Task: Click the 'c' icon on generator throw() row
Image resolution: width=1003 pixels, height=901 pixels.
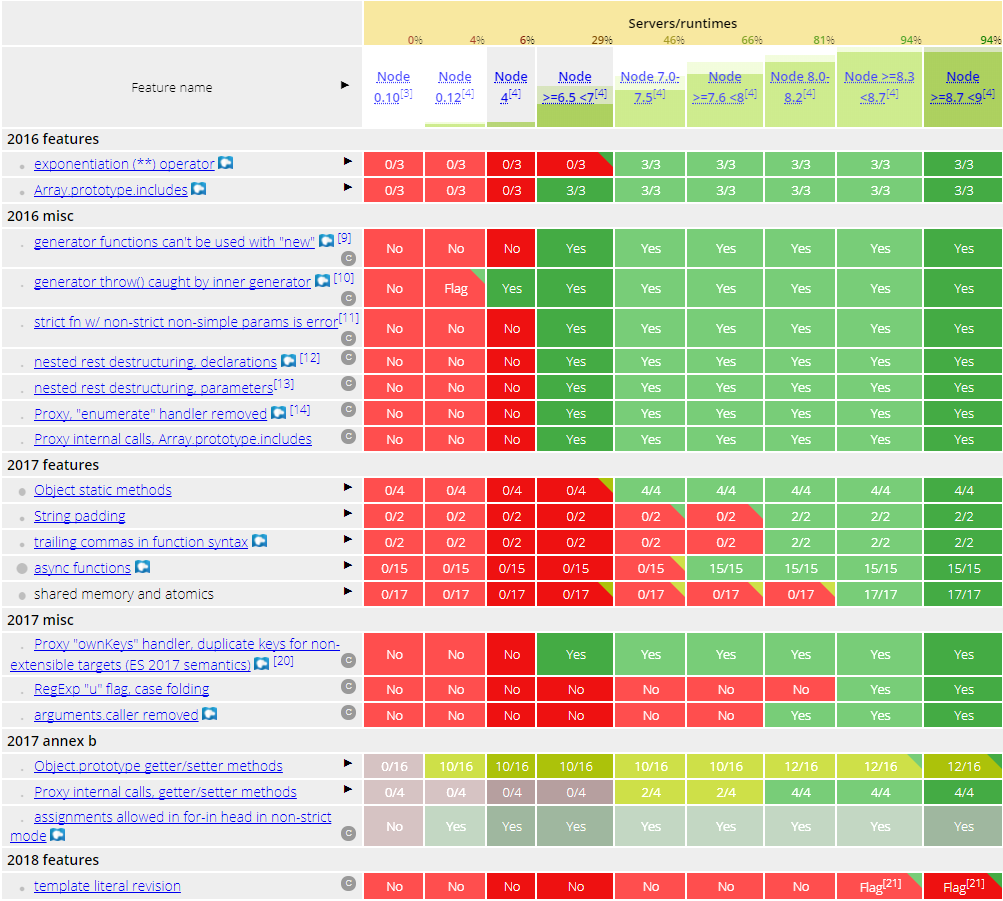Action: point(348,298)
